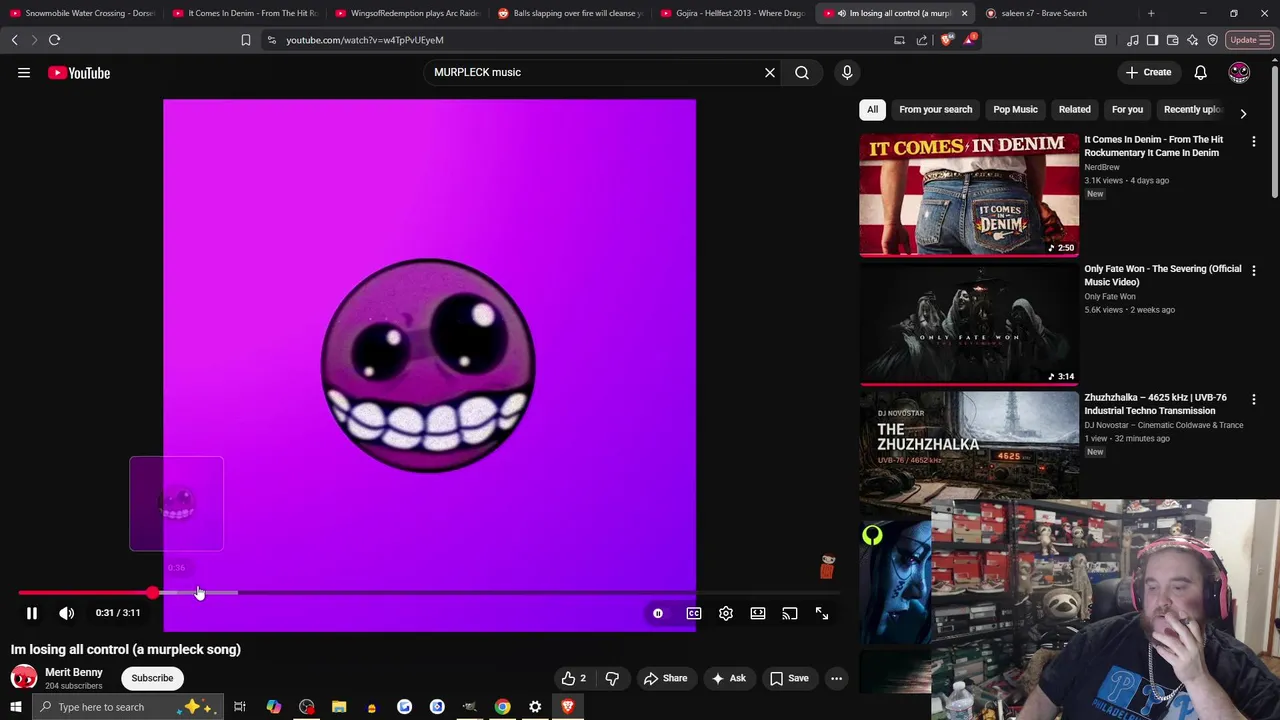Open options for It Comes In Denim video
This screenshot has height=720, width=1280.
click(1253, 142)
